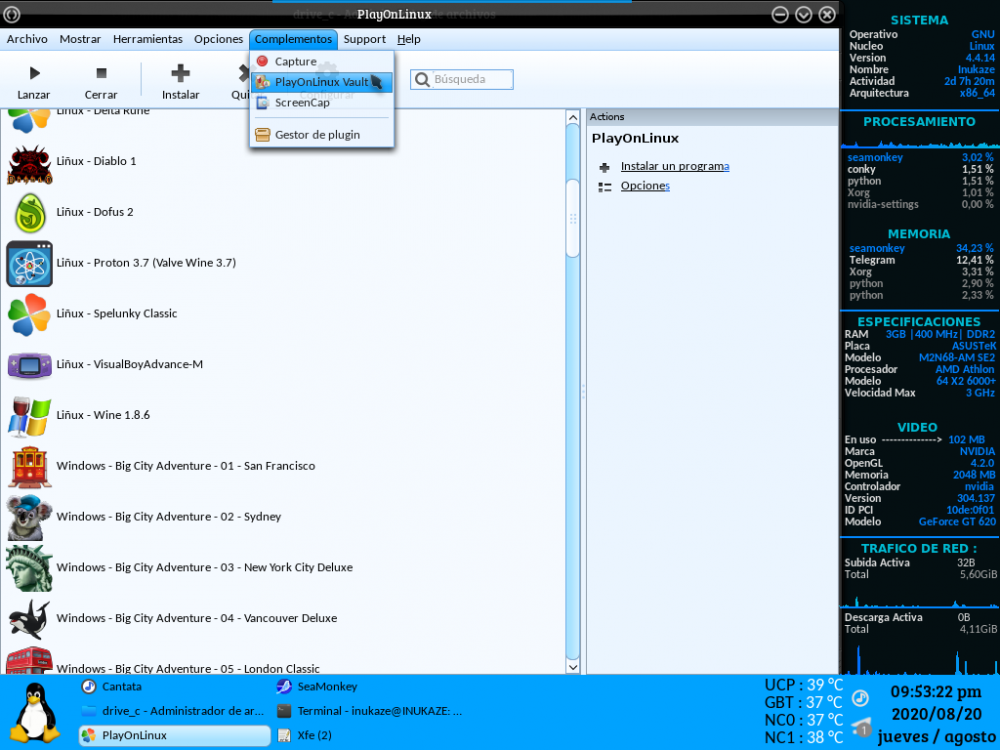Select Diablo 1 game icon
This screenshot has width=1000, height=750.
[28, 162]
